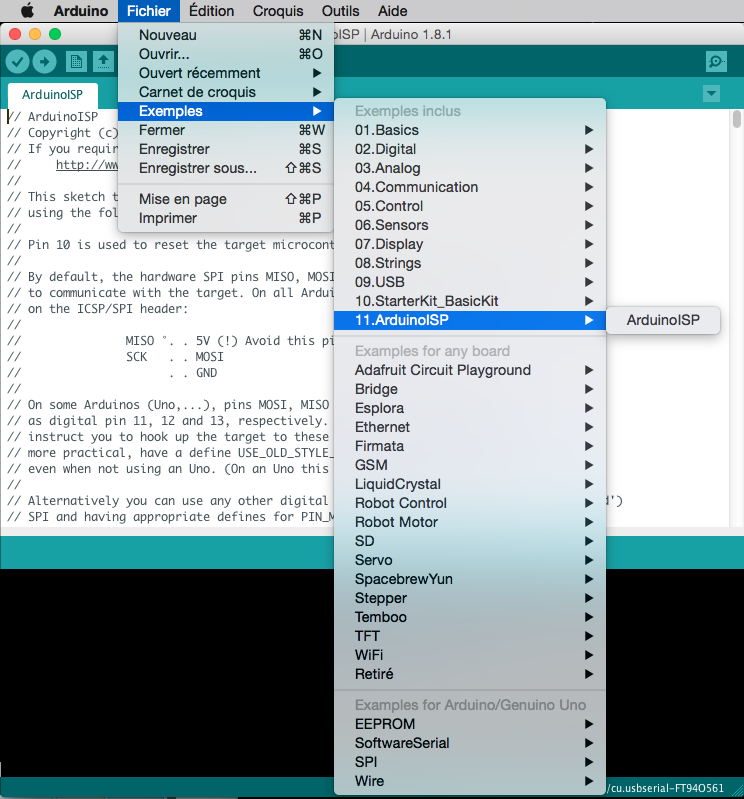Viewport: 744px width, 799px height.
Task: Click the Apple menu icon
Action: pos(27,11)
